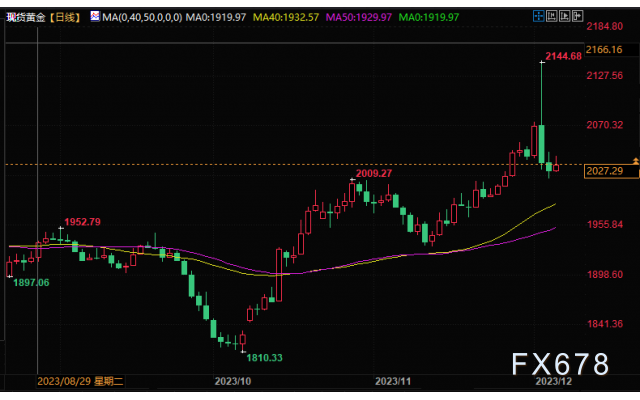The image size is (640, 400).
Task: Select the purple MA50:1929.97 label
Action: pyautogui.click(x=358, y=18)
